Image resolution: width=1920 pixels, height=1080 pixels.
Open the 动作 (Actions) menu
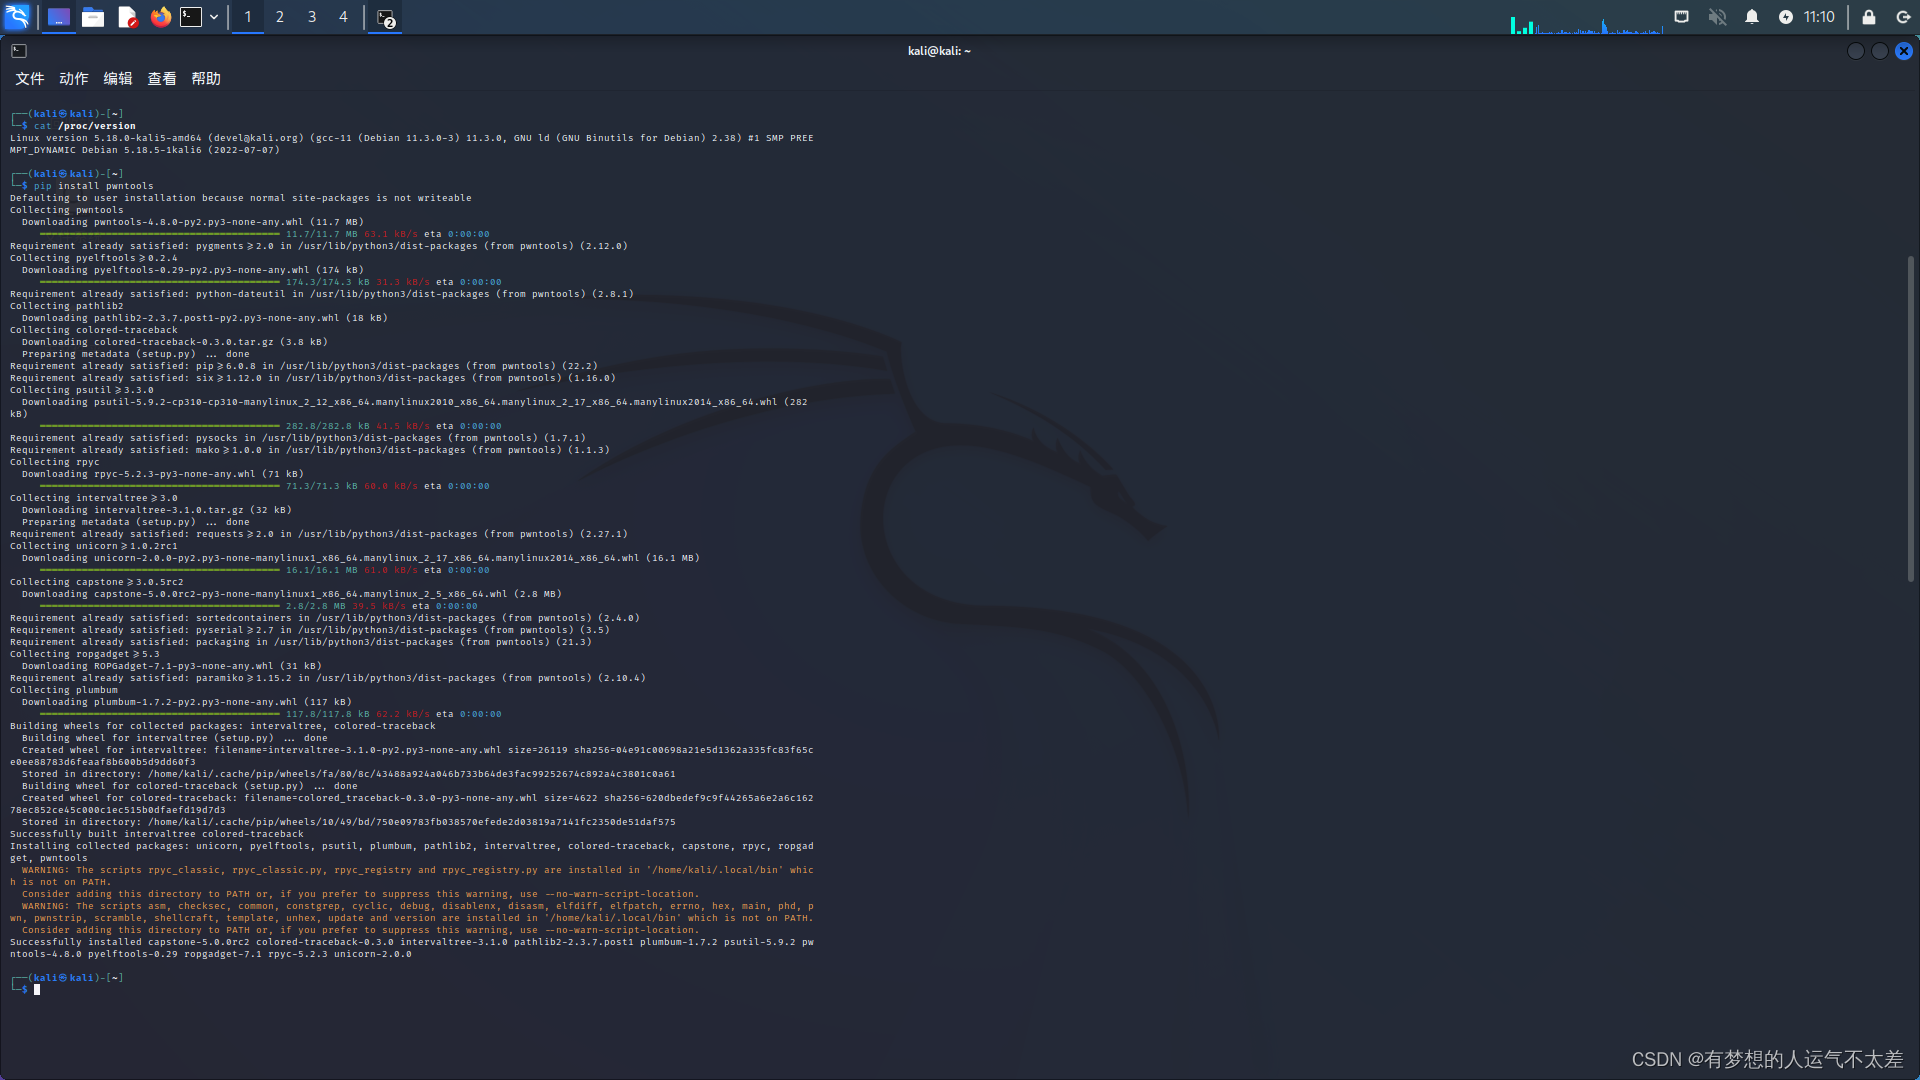(74, 79)
